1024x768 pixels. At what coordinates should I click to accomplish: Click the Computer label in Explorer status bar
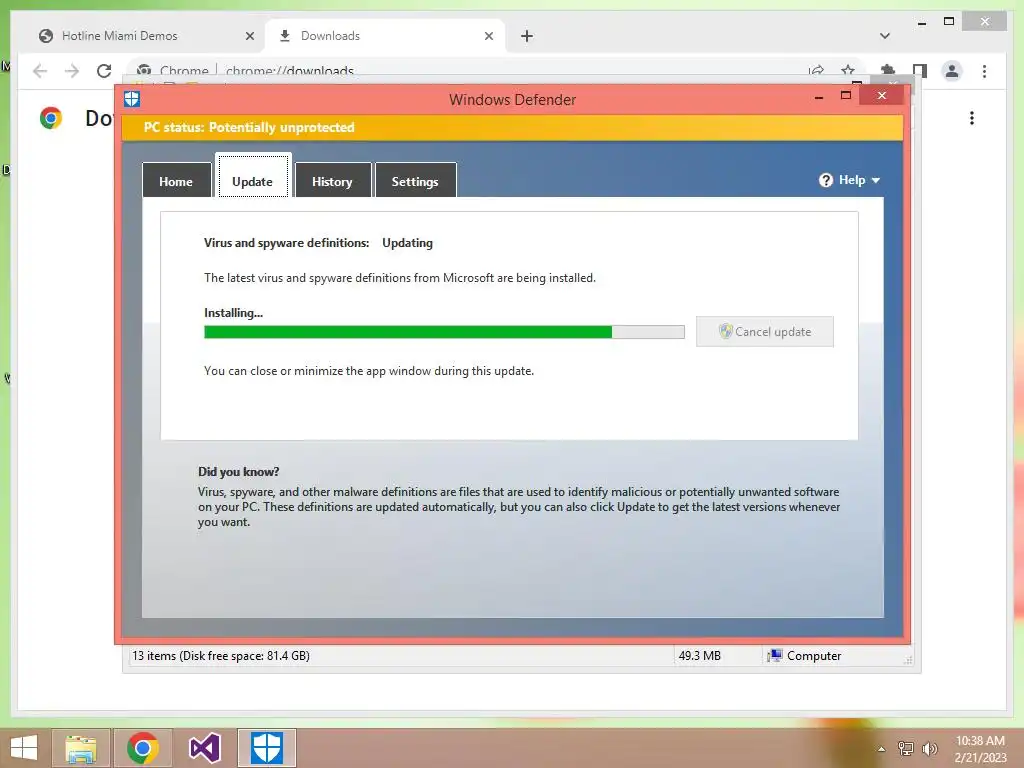(813, 656)
